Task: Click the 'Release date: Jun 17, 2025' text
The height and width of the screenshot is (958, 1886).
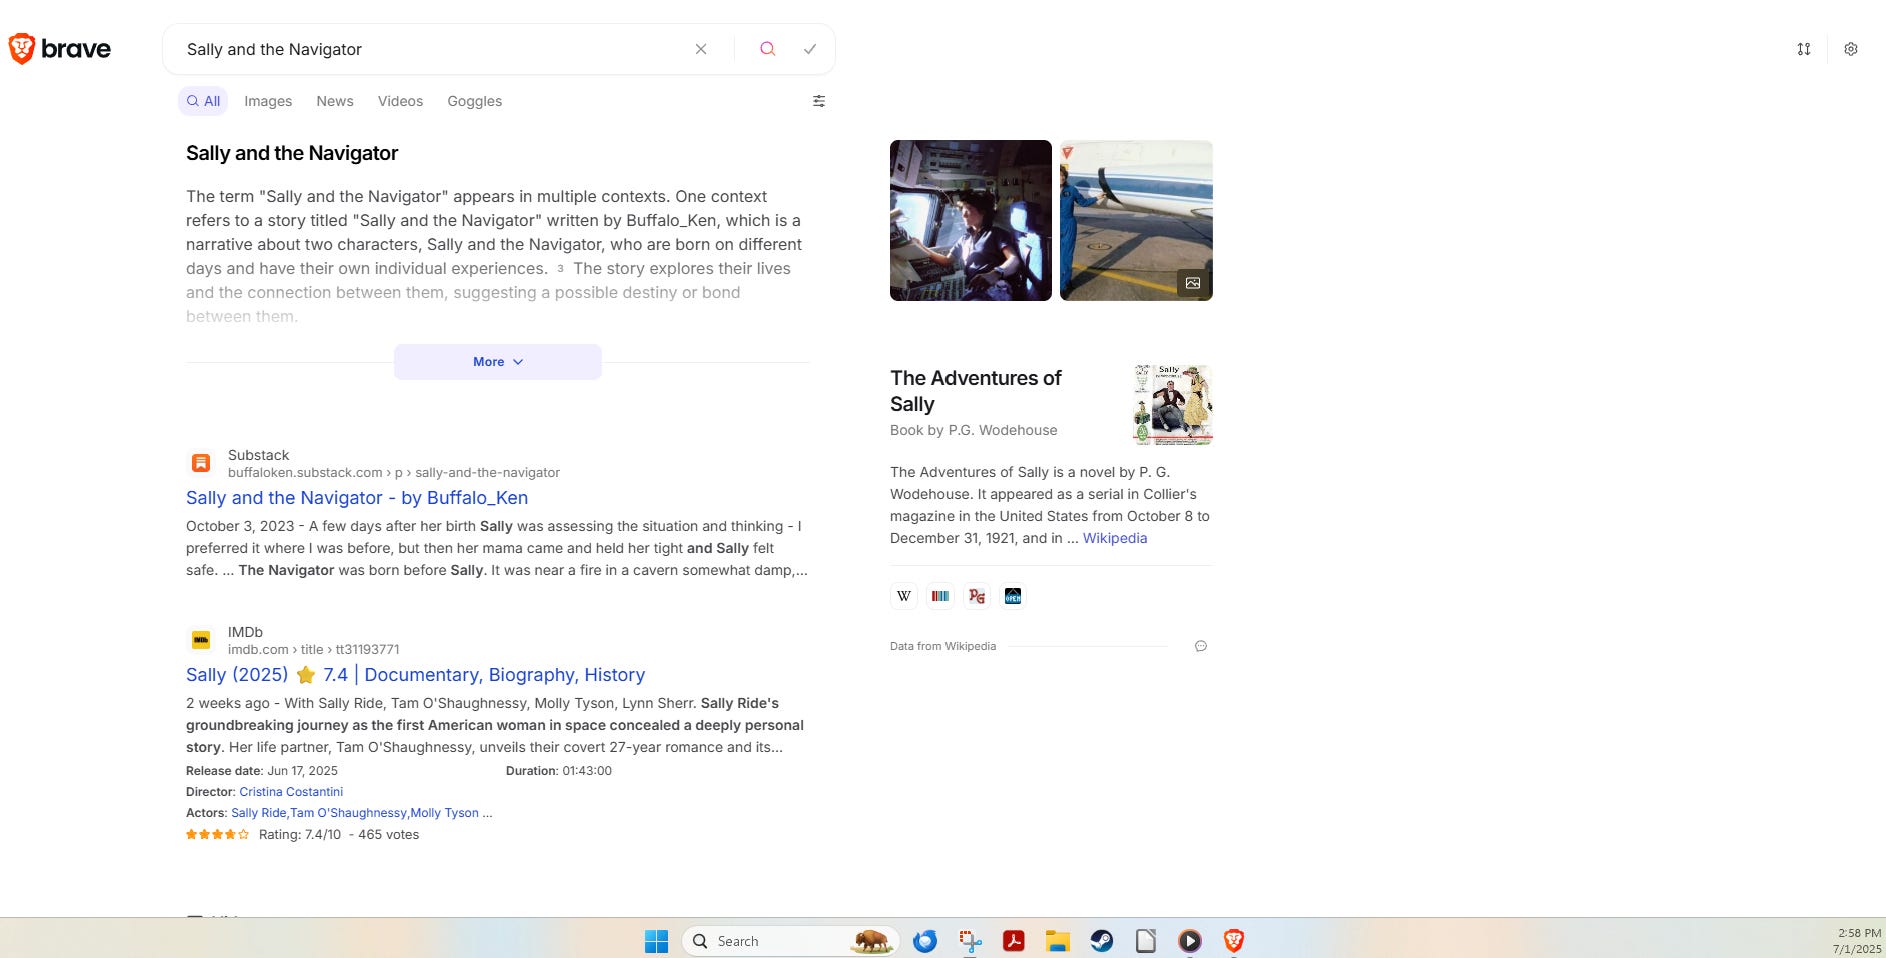Action: coord(262,771)
